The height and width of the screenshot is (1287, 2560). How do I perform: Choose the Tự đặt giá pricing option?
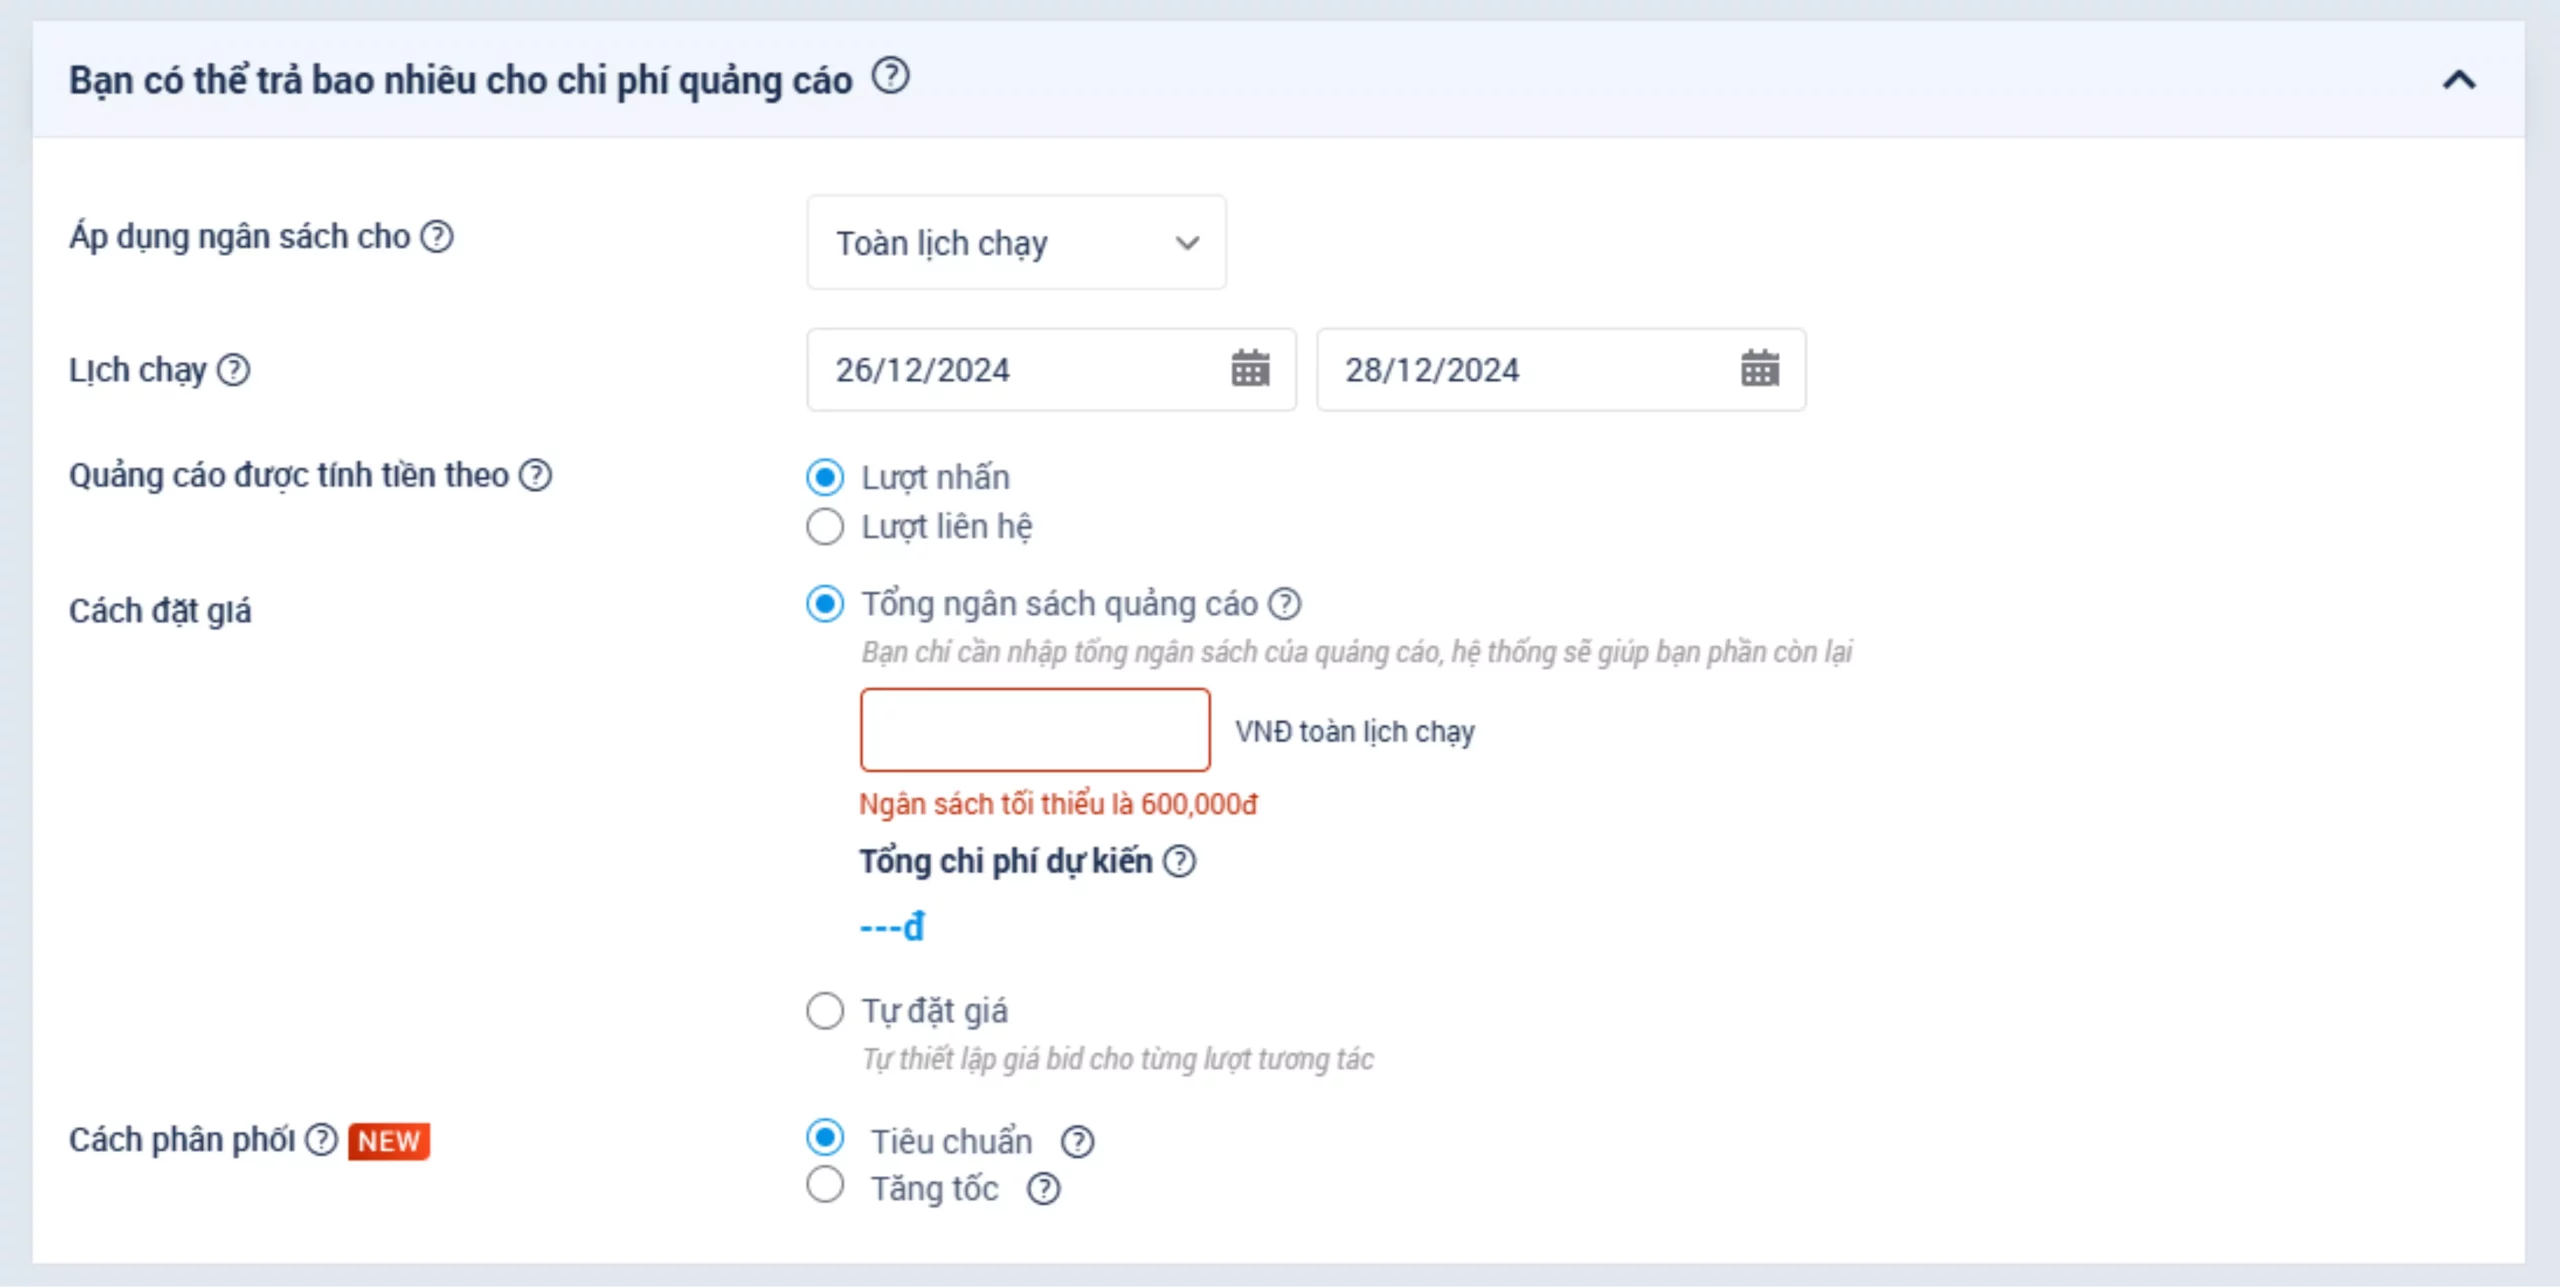825,1011
